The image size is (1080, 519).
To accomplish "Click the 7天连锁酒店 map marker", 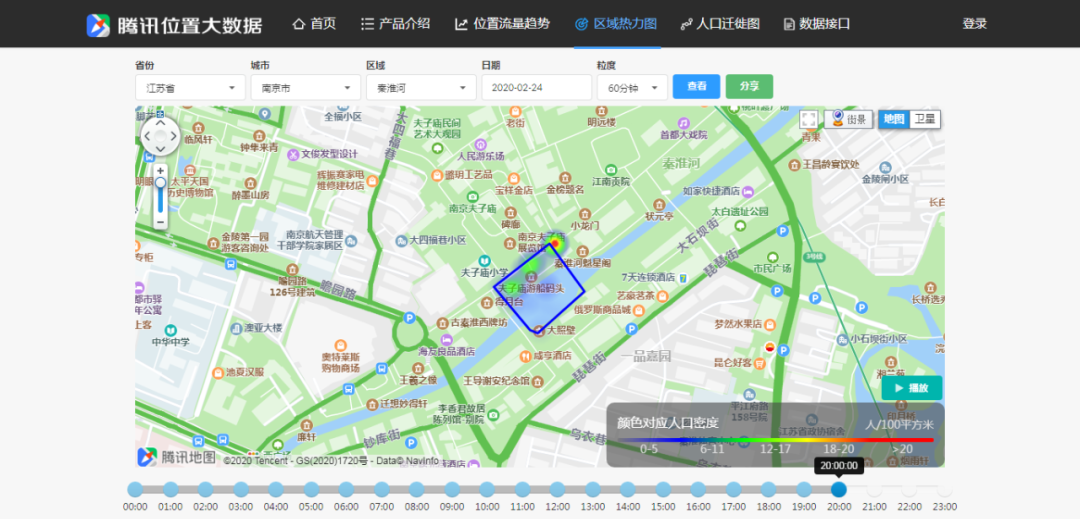I will pos(683,277).
